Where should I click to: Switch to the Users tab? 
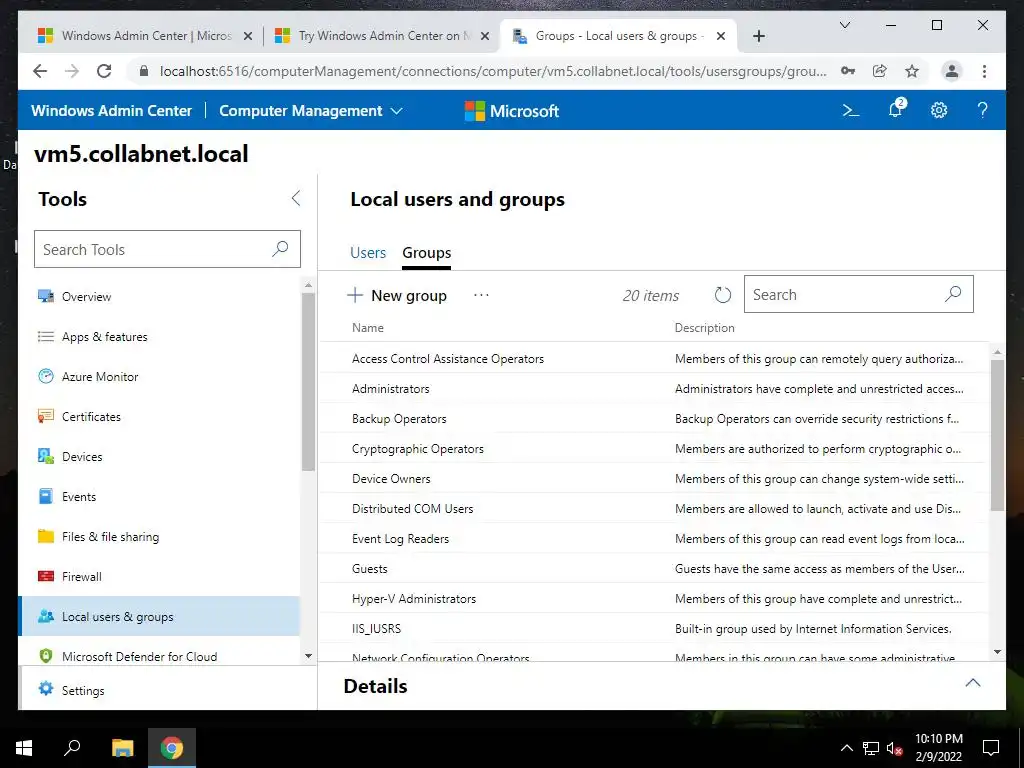pos(368,253)
